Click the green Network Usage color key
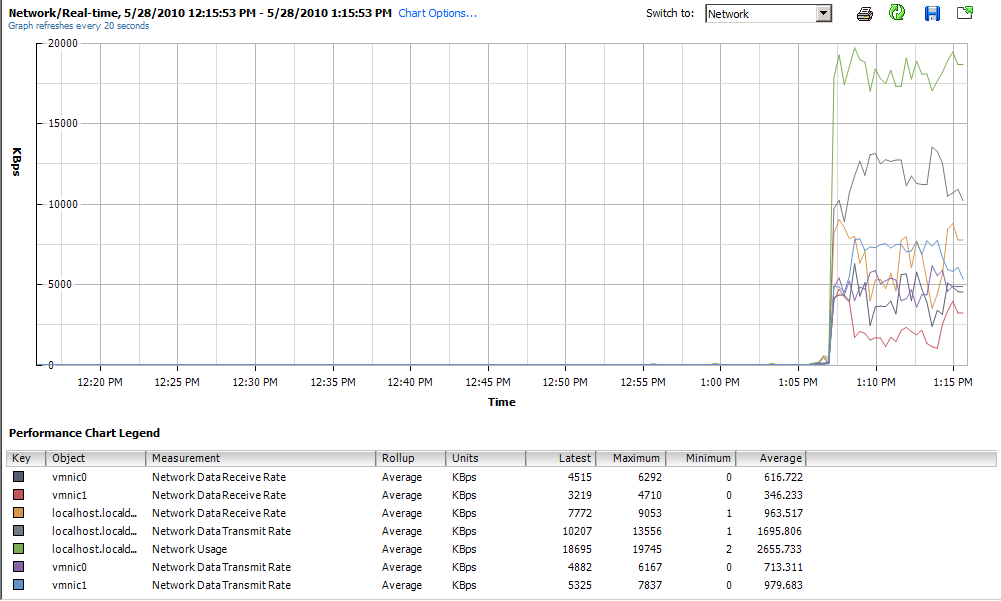This screenshot has width=1001, height=601. point(18,550)
